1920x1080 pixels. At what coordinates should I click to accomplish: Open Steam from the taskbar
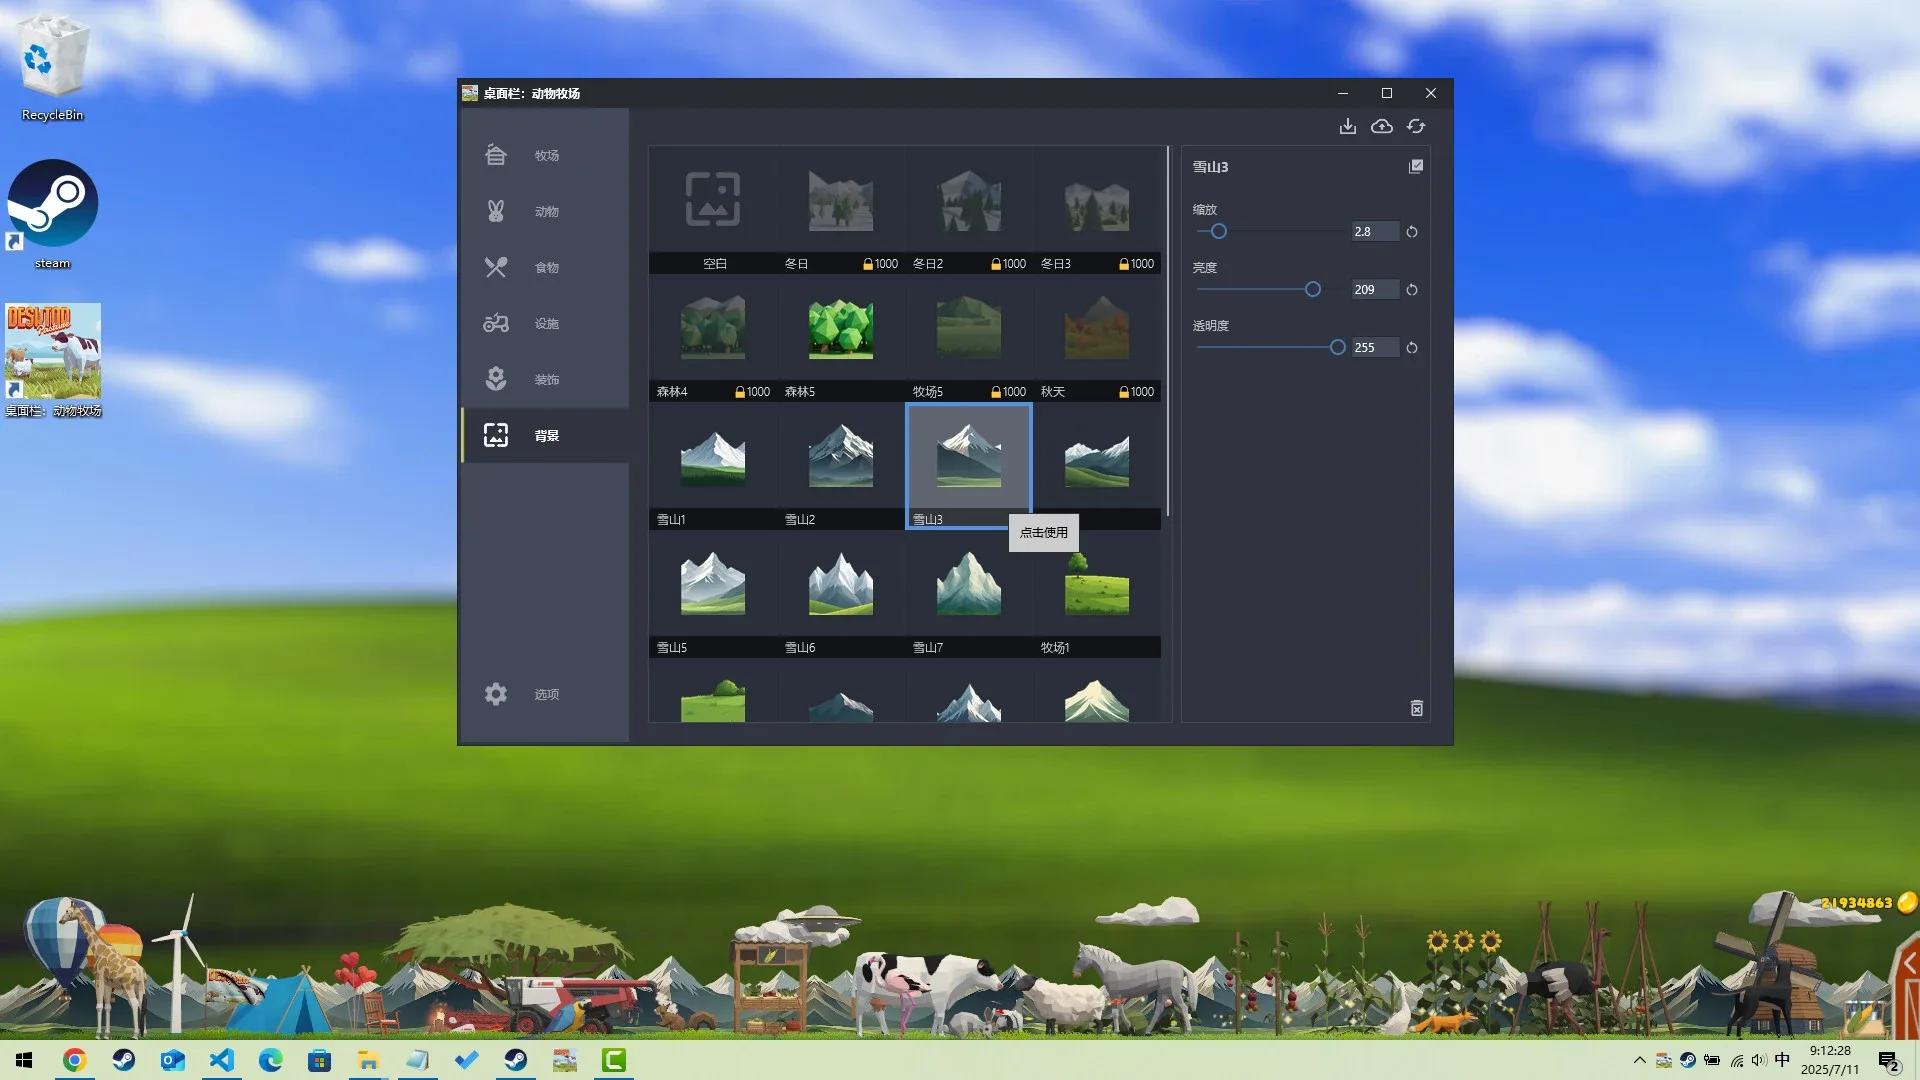point(124,1060)
